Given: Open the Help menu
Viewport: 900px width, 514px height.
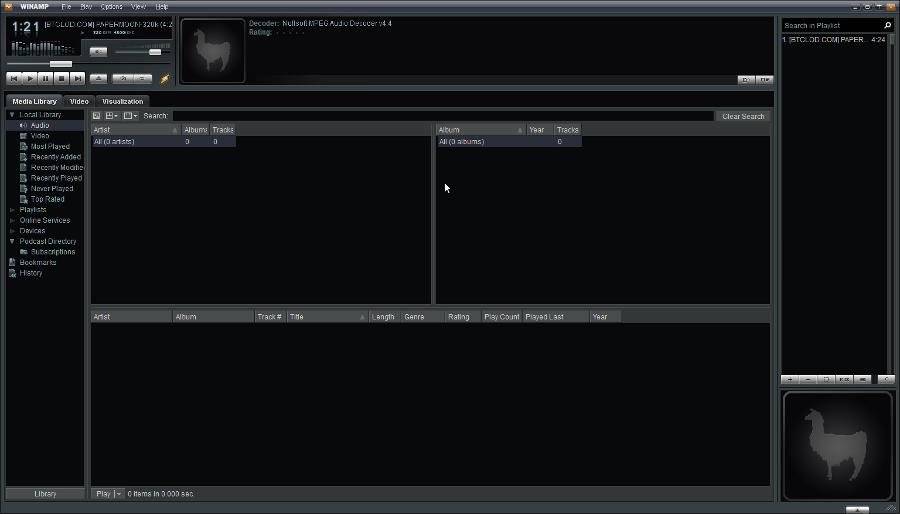Looking at the screenshot, I should (162, 6).
